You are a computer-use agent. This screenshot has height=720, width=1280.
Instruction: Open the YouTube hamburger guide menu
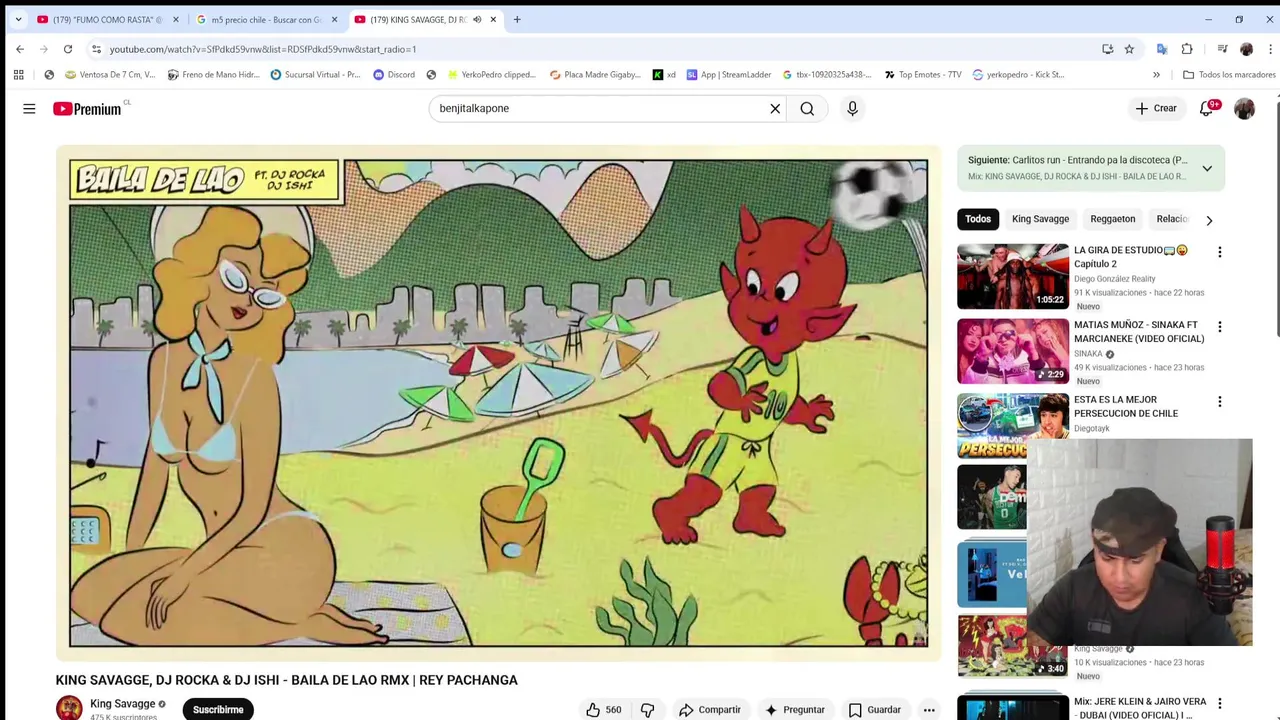[x=29, y=109]
